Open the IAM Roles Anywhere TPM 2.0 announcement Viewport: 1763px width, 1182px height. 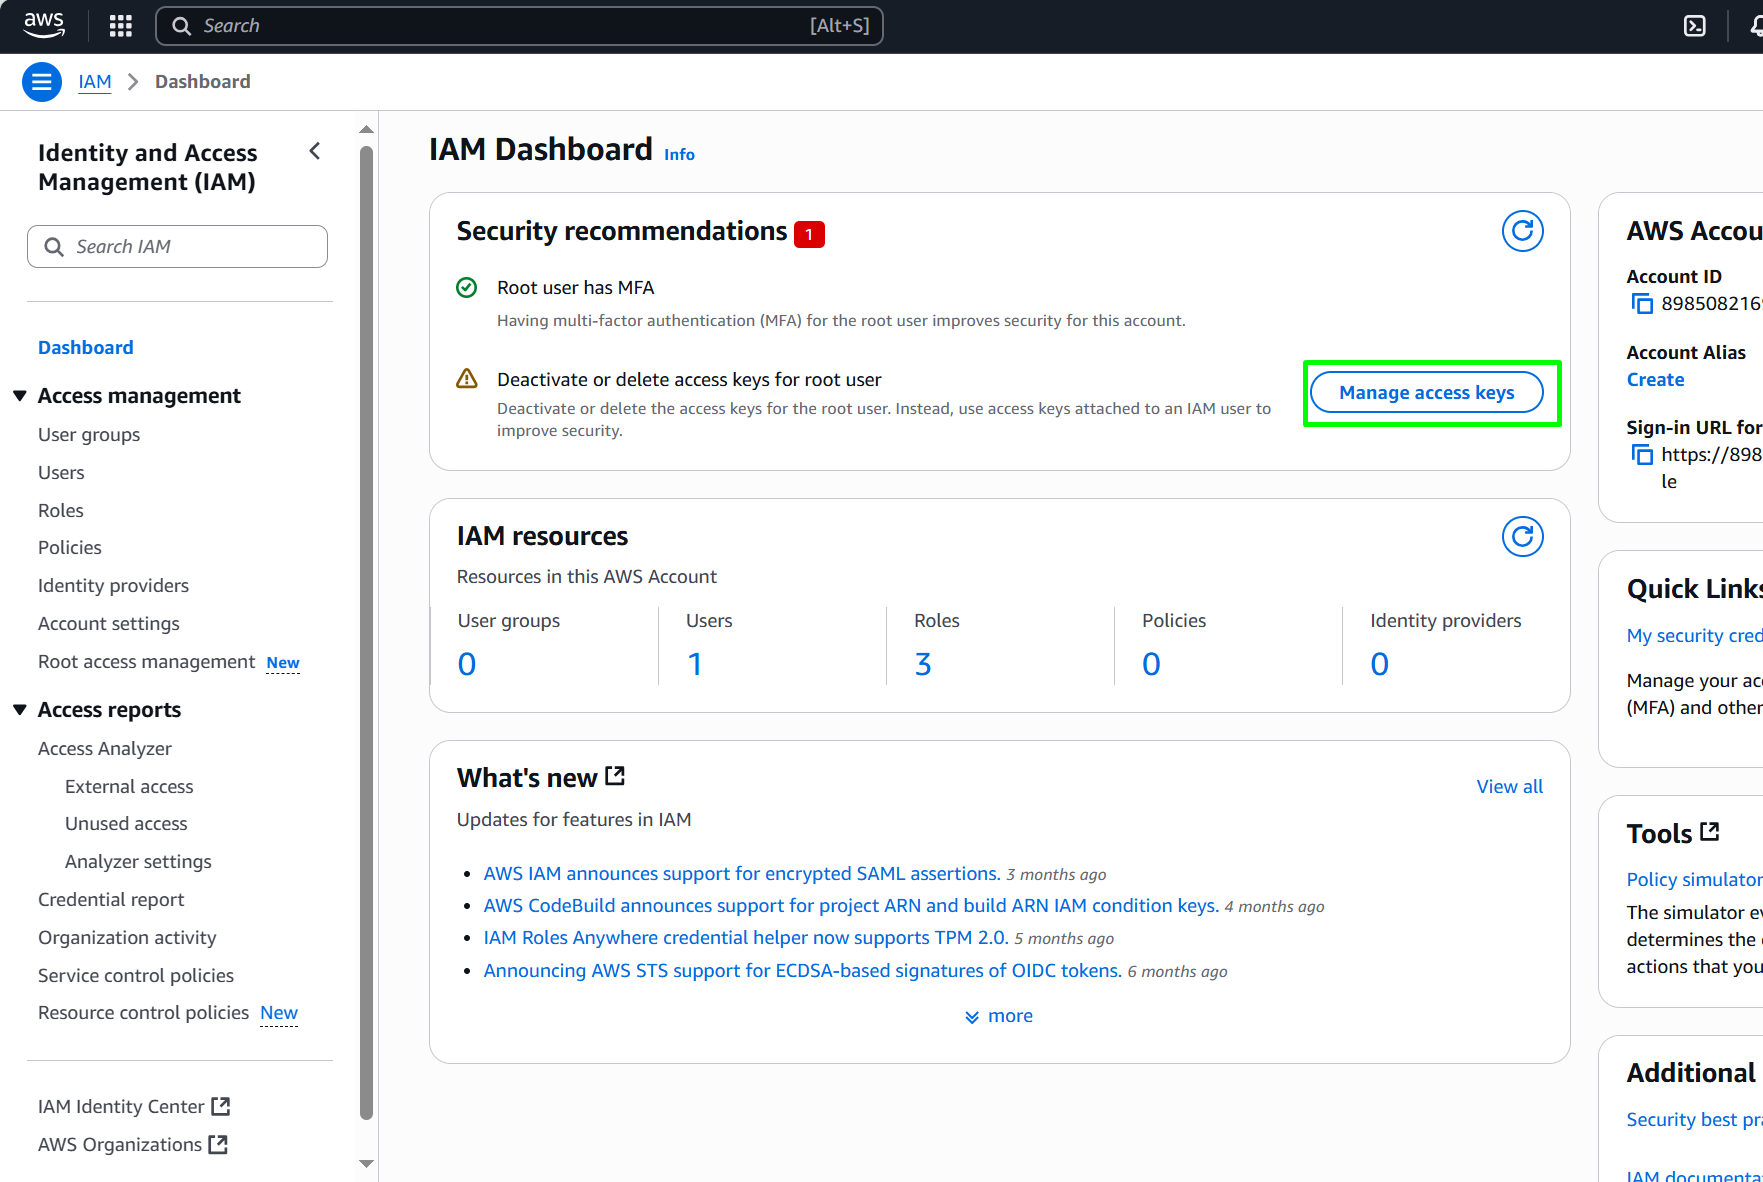pyautogui.click(x=746, y=938)
